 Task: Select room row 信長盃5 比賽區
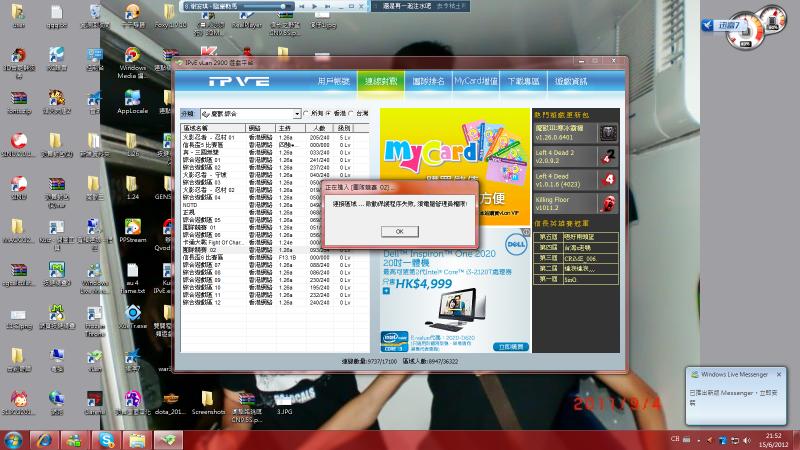click(x=274, y=145)
